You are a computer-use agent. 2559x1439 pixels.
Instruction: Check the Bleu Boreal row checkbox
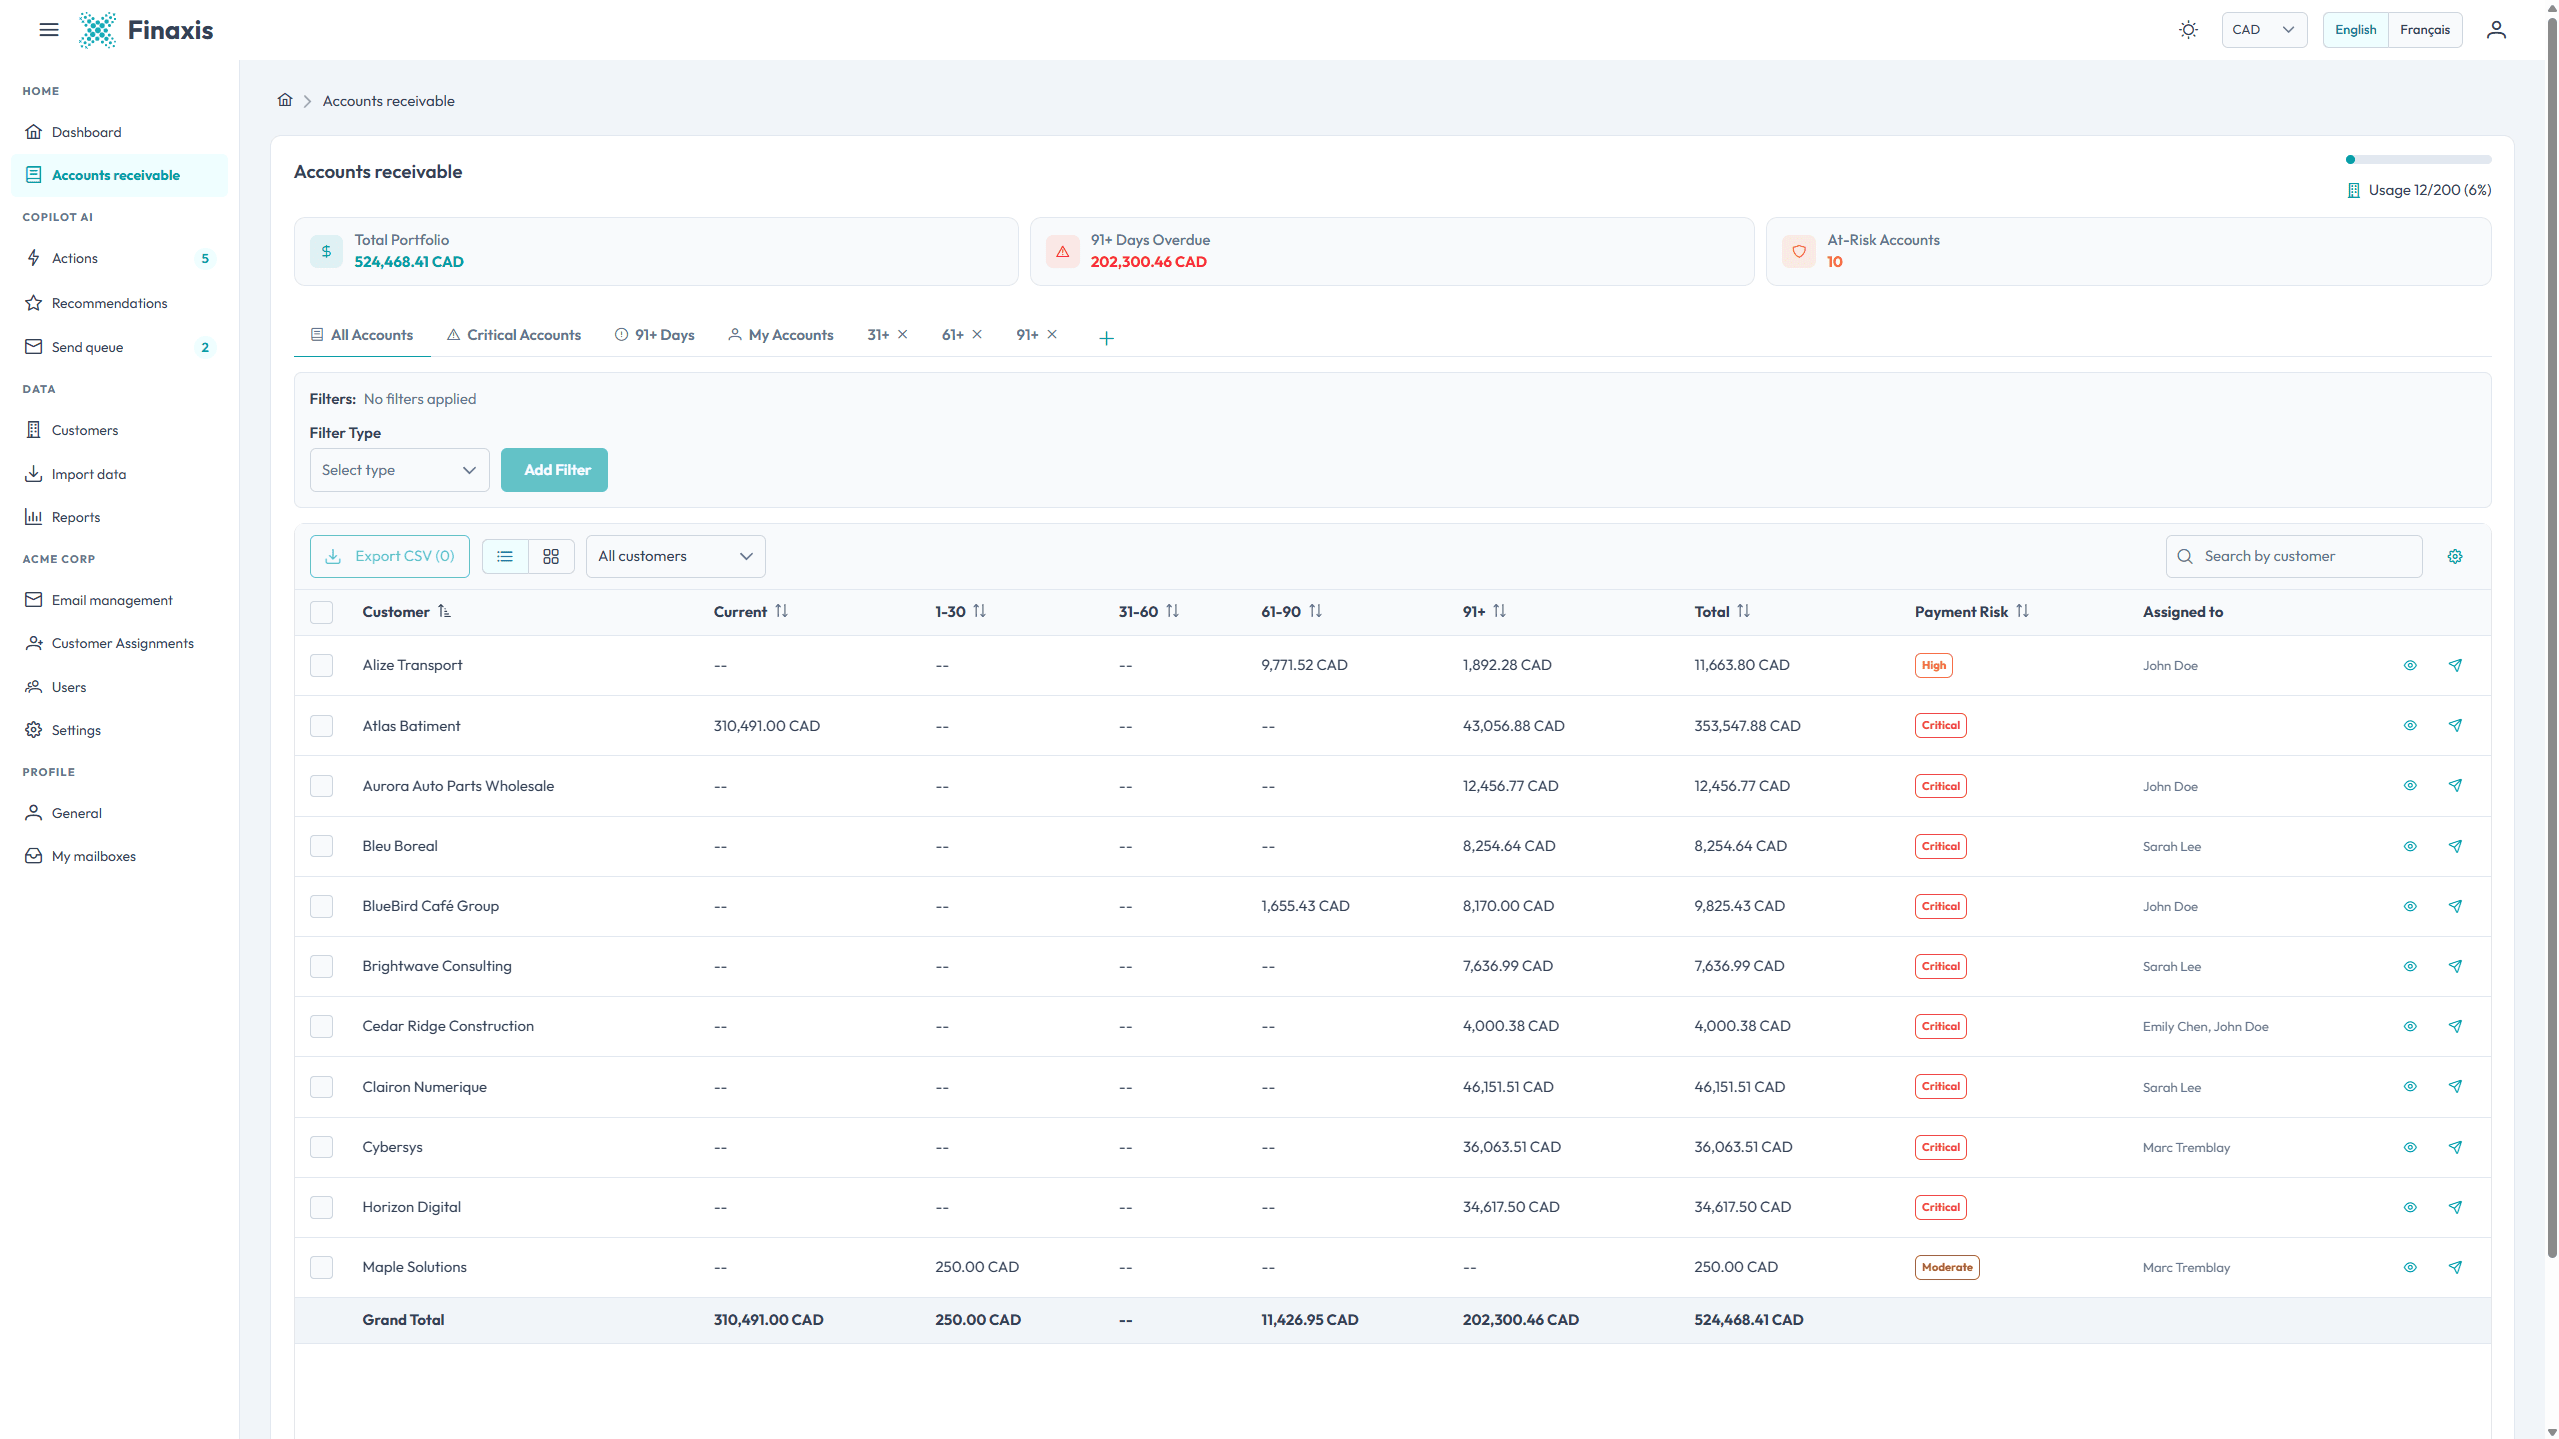coord(321,846)
